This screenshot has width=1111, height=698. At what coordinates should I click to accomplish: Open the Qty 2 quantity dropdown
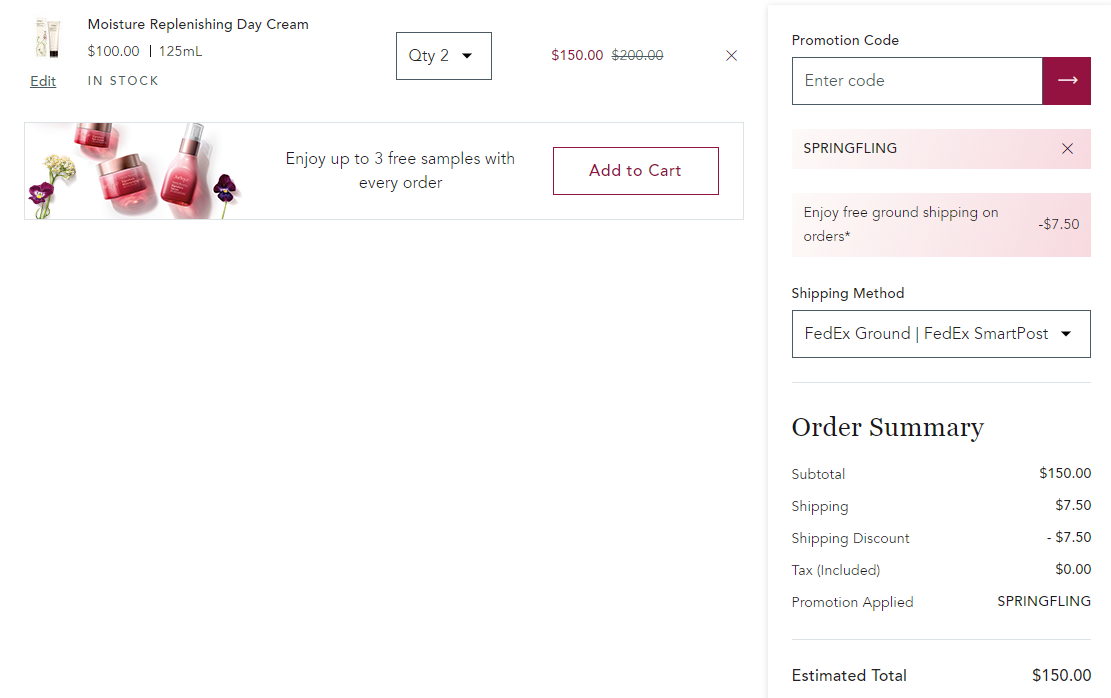coord(444,56)
